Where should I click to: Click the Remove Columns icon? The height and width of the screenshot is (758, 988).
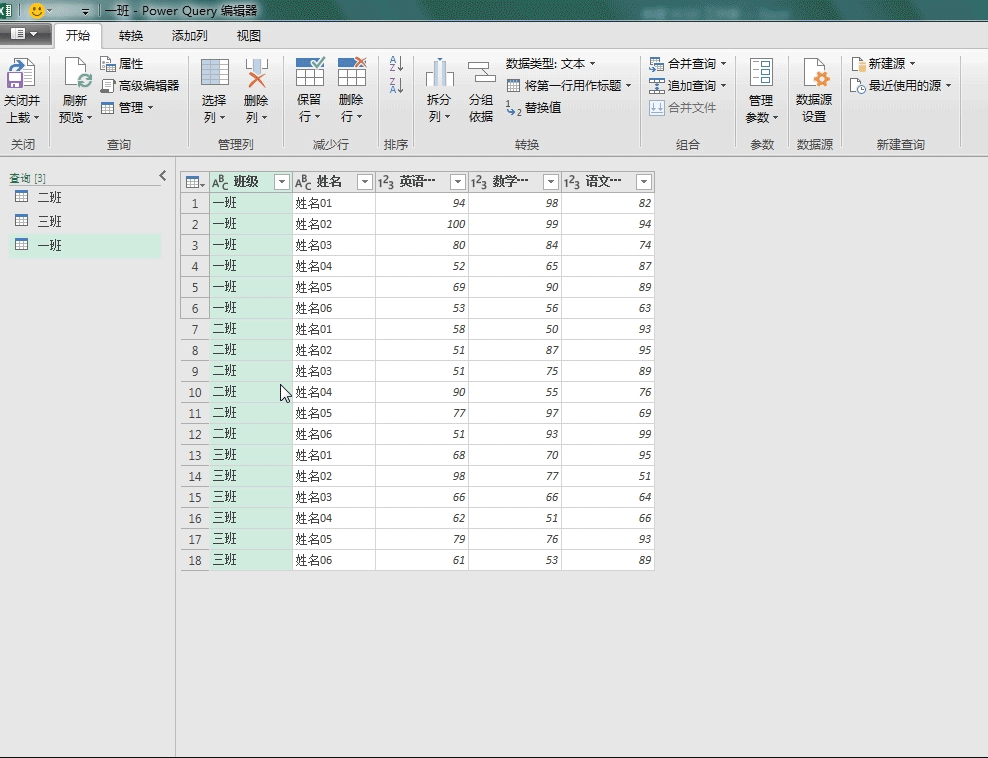click(x=257, y=75)
